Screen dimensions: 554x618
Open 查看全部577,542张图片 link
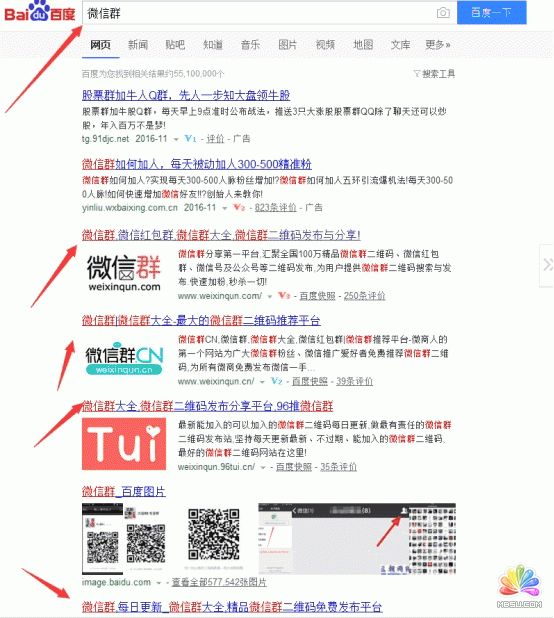point(219,583)
